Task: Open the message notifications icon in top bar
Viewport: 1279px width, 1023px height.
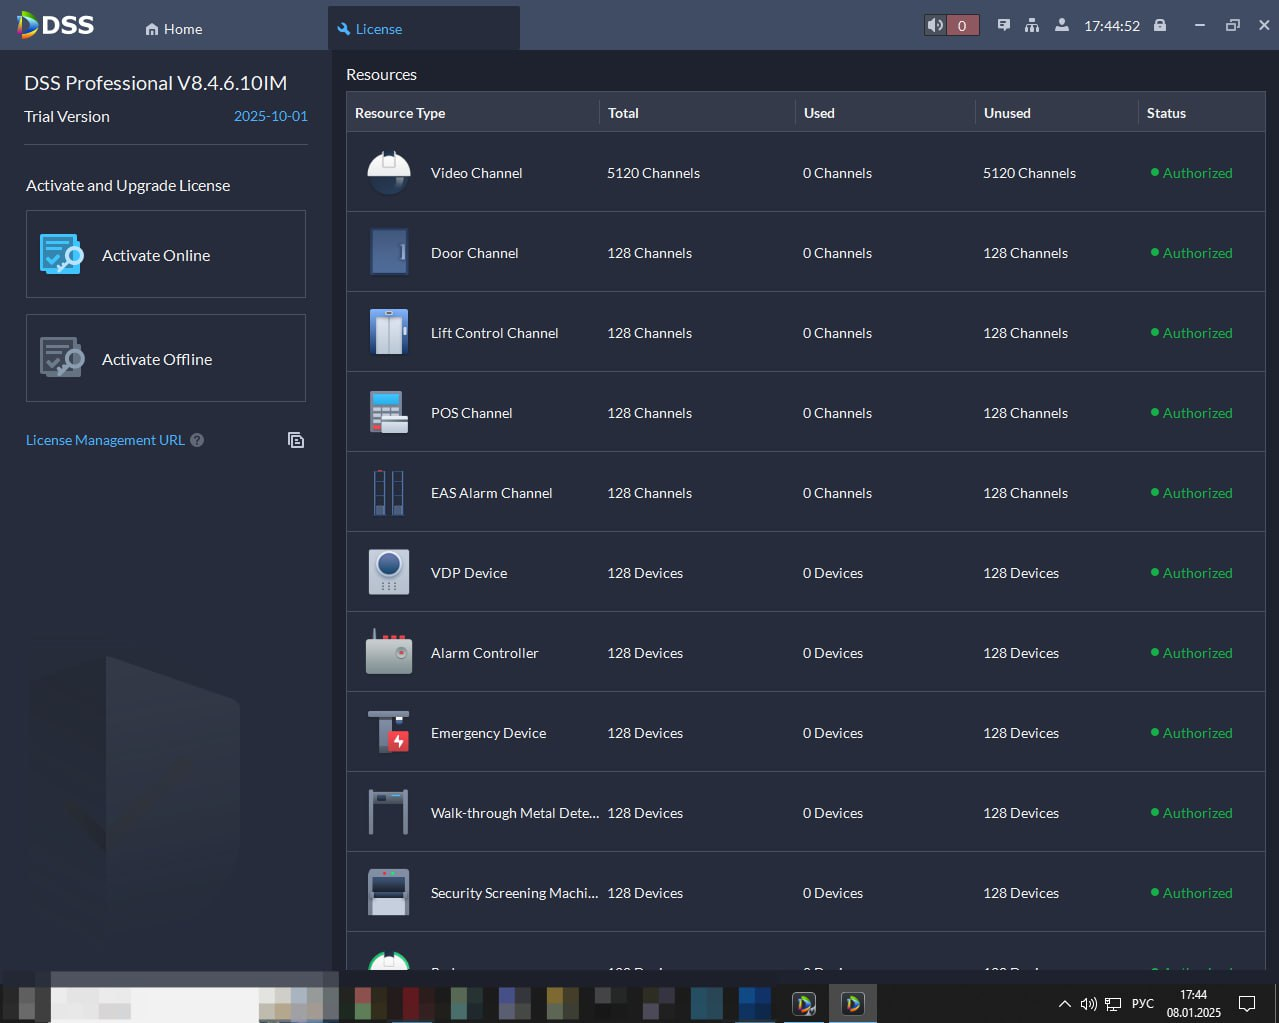Action: coord(1003,25)
